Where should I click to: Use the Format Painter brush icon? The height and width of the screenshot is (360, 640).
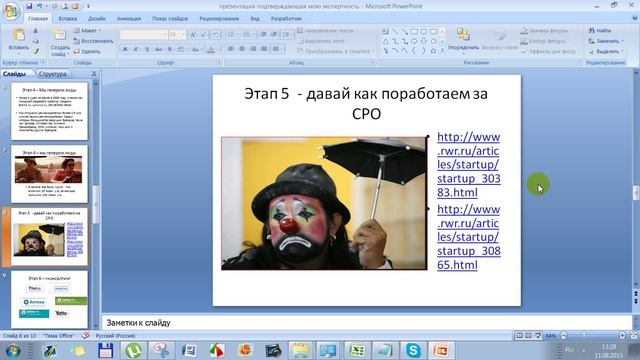(36, 51)
